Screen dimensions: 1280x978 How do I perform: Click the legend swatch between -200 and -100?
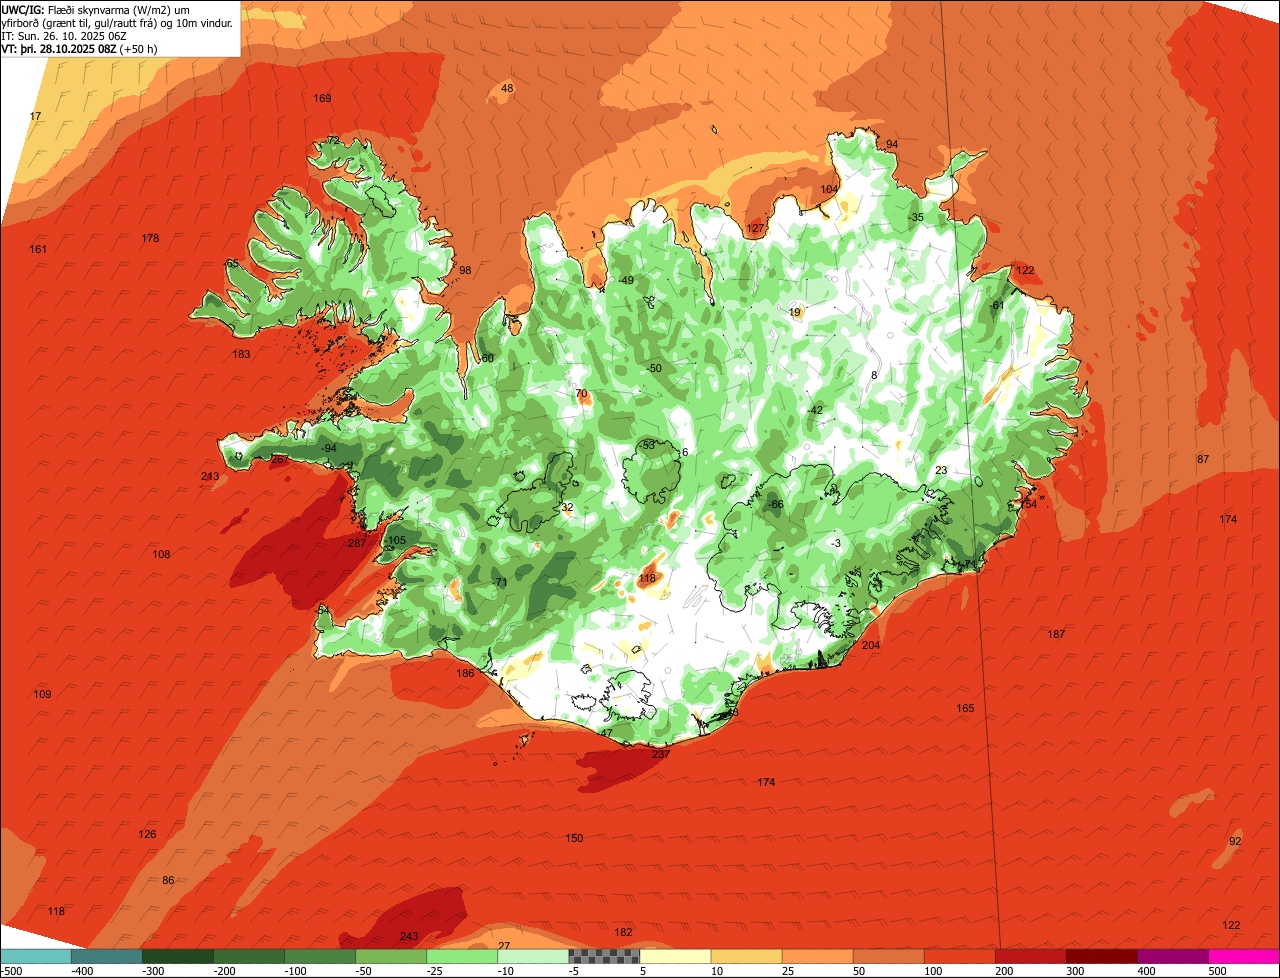249,956
